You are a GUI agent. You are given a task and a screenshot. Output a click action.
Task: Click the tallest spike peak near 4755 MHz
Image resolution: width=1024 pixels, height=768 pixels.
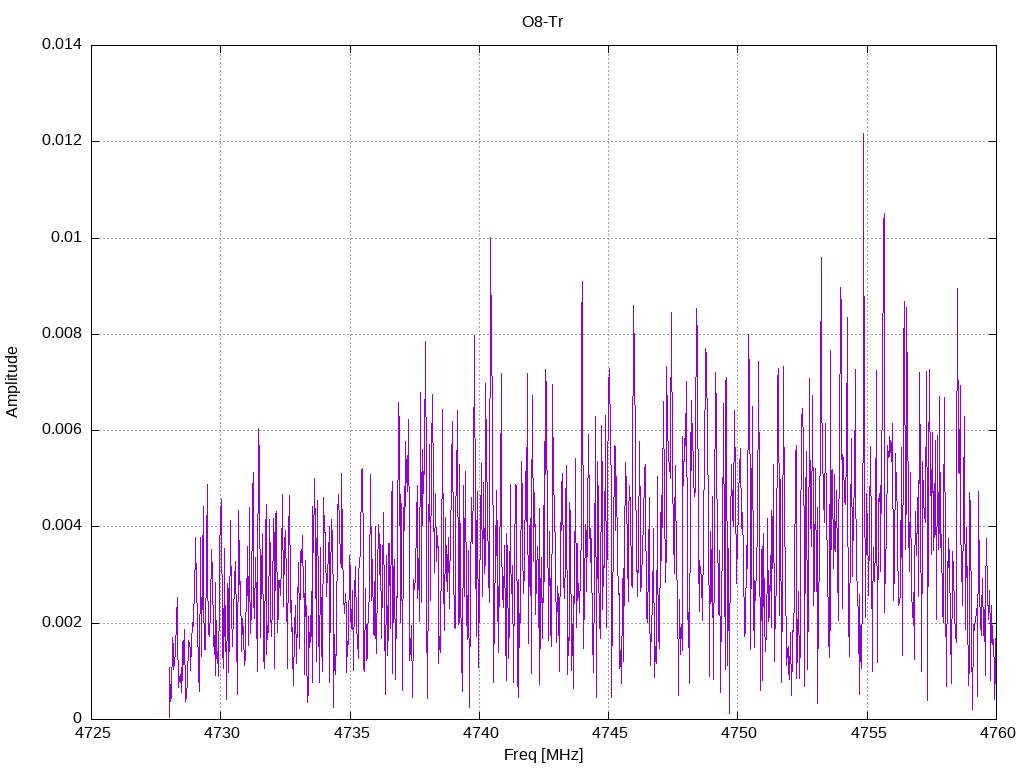coord(863,134)
